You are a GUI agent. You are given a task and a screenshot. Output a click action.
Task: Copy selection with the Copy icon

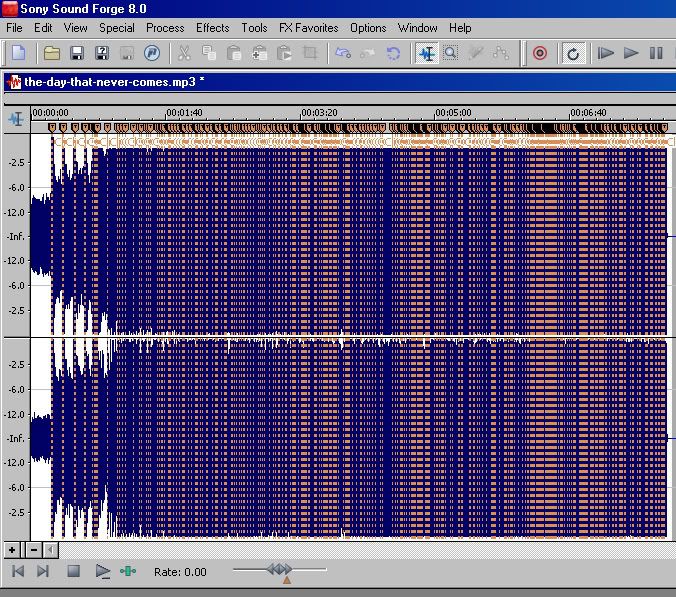click(209, 53)
